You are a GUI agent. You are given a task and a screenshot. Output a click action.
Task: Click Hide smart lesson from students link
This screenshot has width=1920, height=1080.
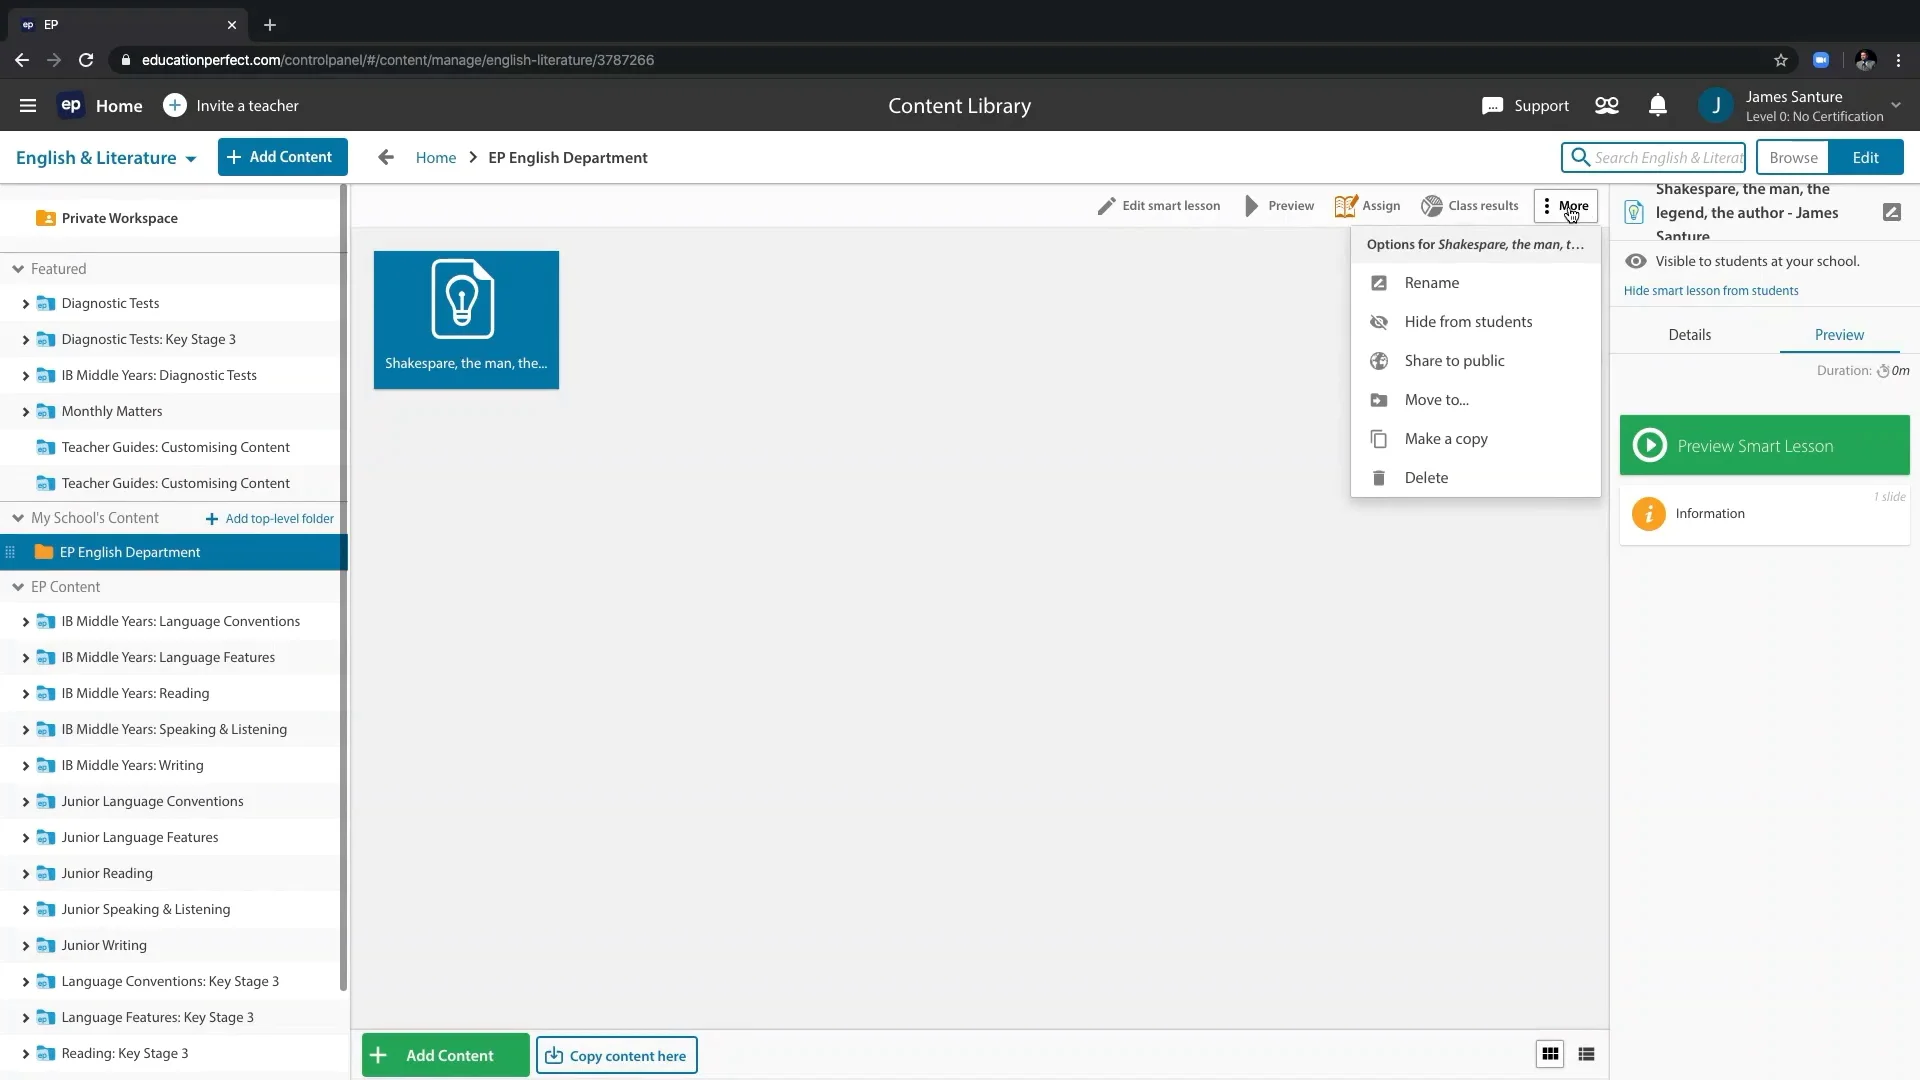click(1711, 291)
